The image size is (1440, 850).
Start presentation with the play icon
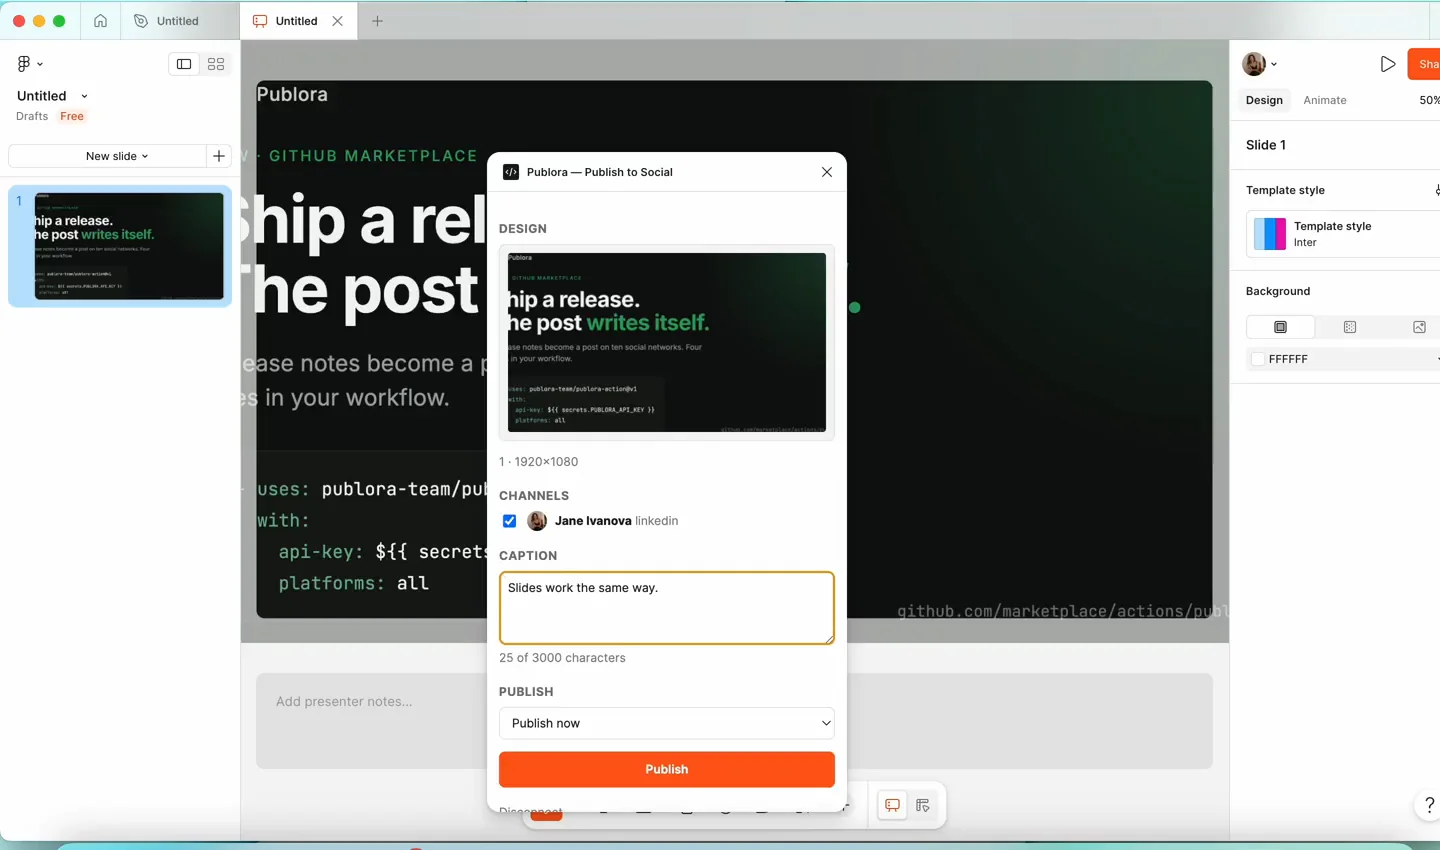click(1388, 64)
